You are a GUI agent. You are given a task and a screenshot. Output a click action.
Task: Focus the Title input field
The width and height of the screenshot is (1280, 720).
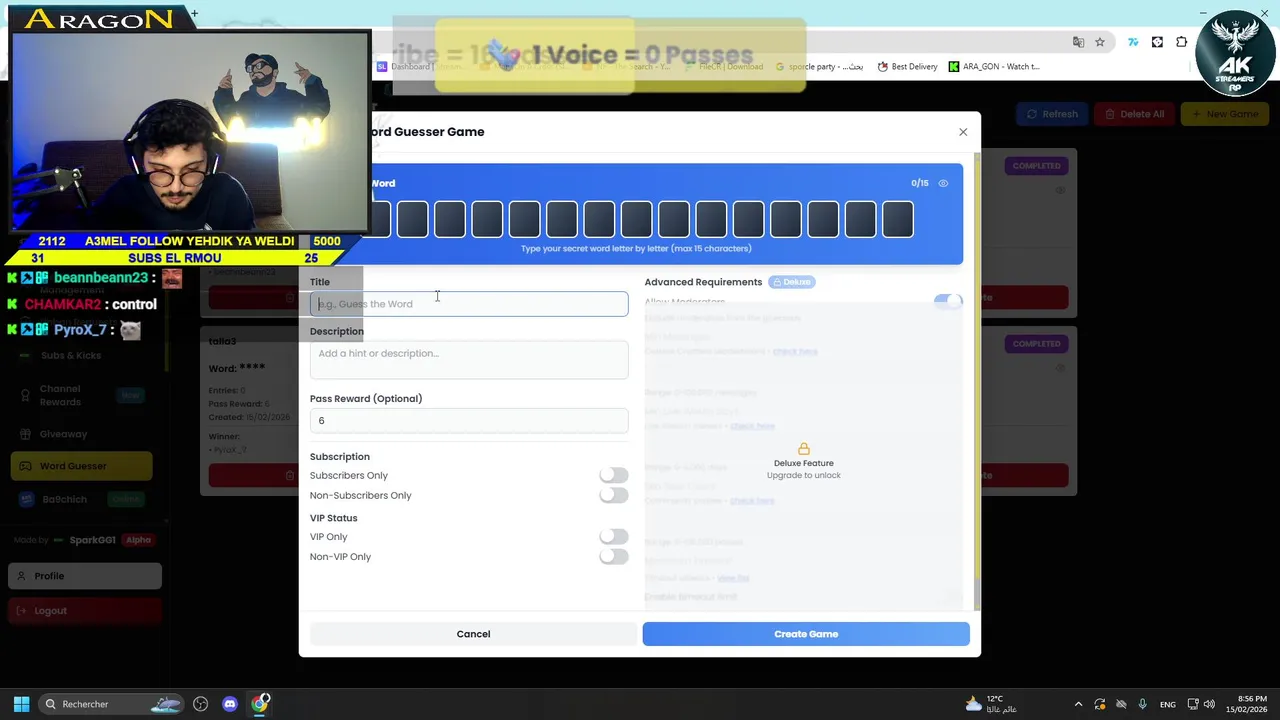point(469,304)
